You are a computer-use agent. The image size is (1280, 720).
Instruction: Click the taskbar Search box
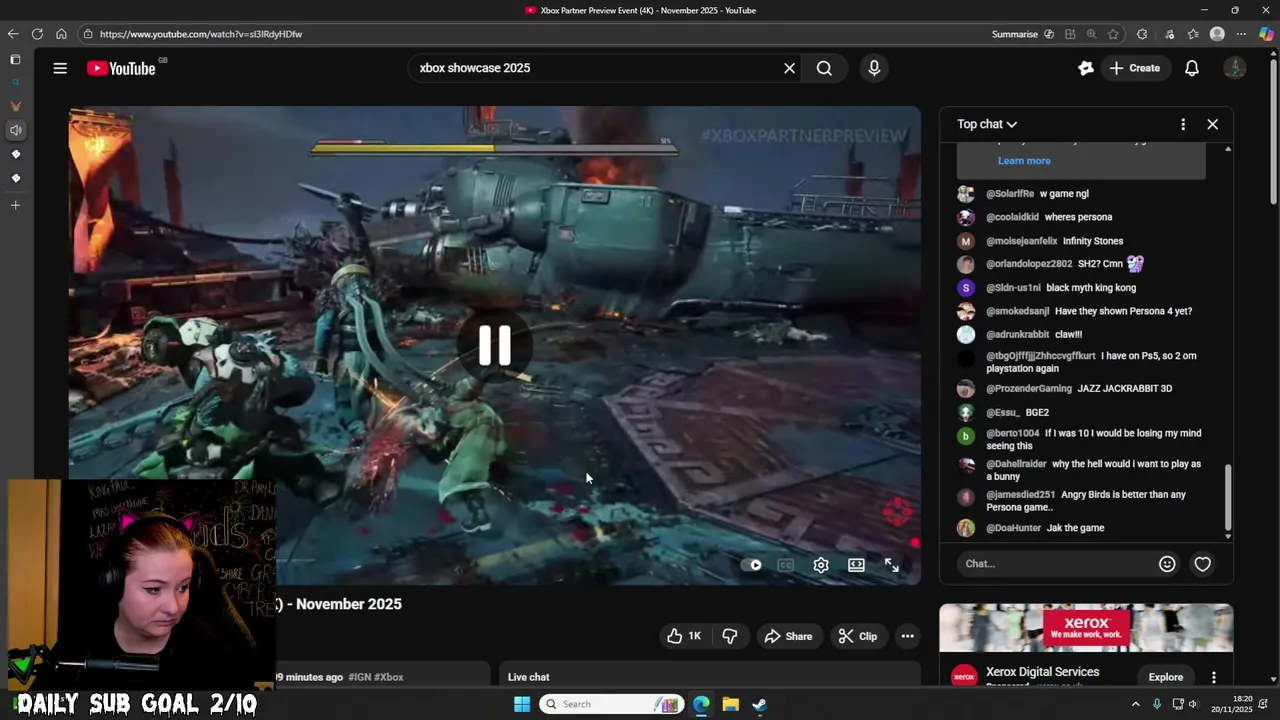612,704
